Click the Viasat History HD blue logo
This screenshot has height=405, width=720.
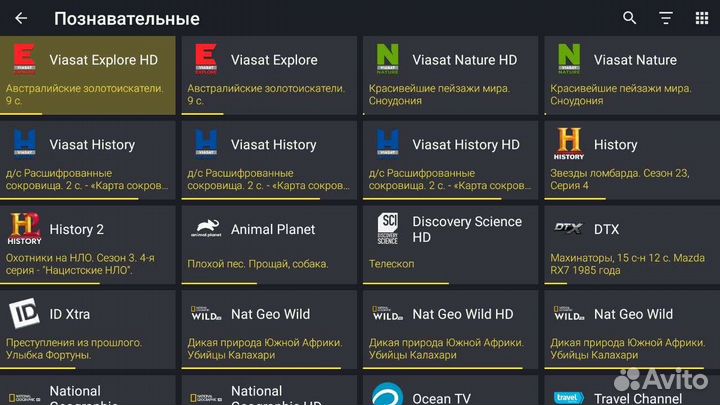click(x=388, y=144)
